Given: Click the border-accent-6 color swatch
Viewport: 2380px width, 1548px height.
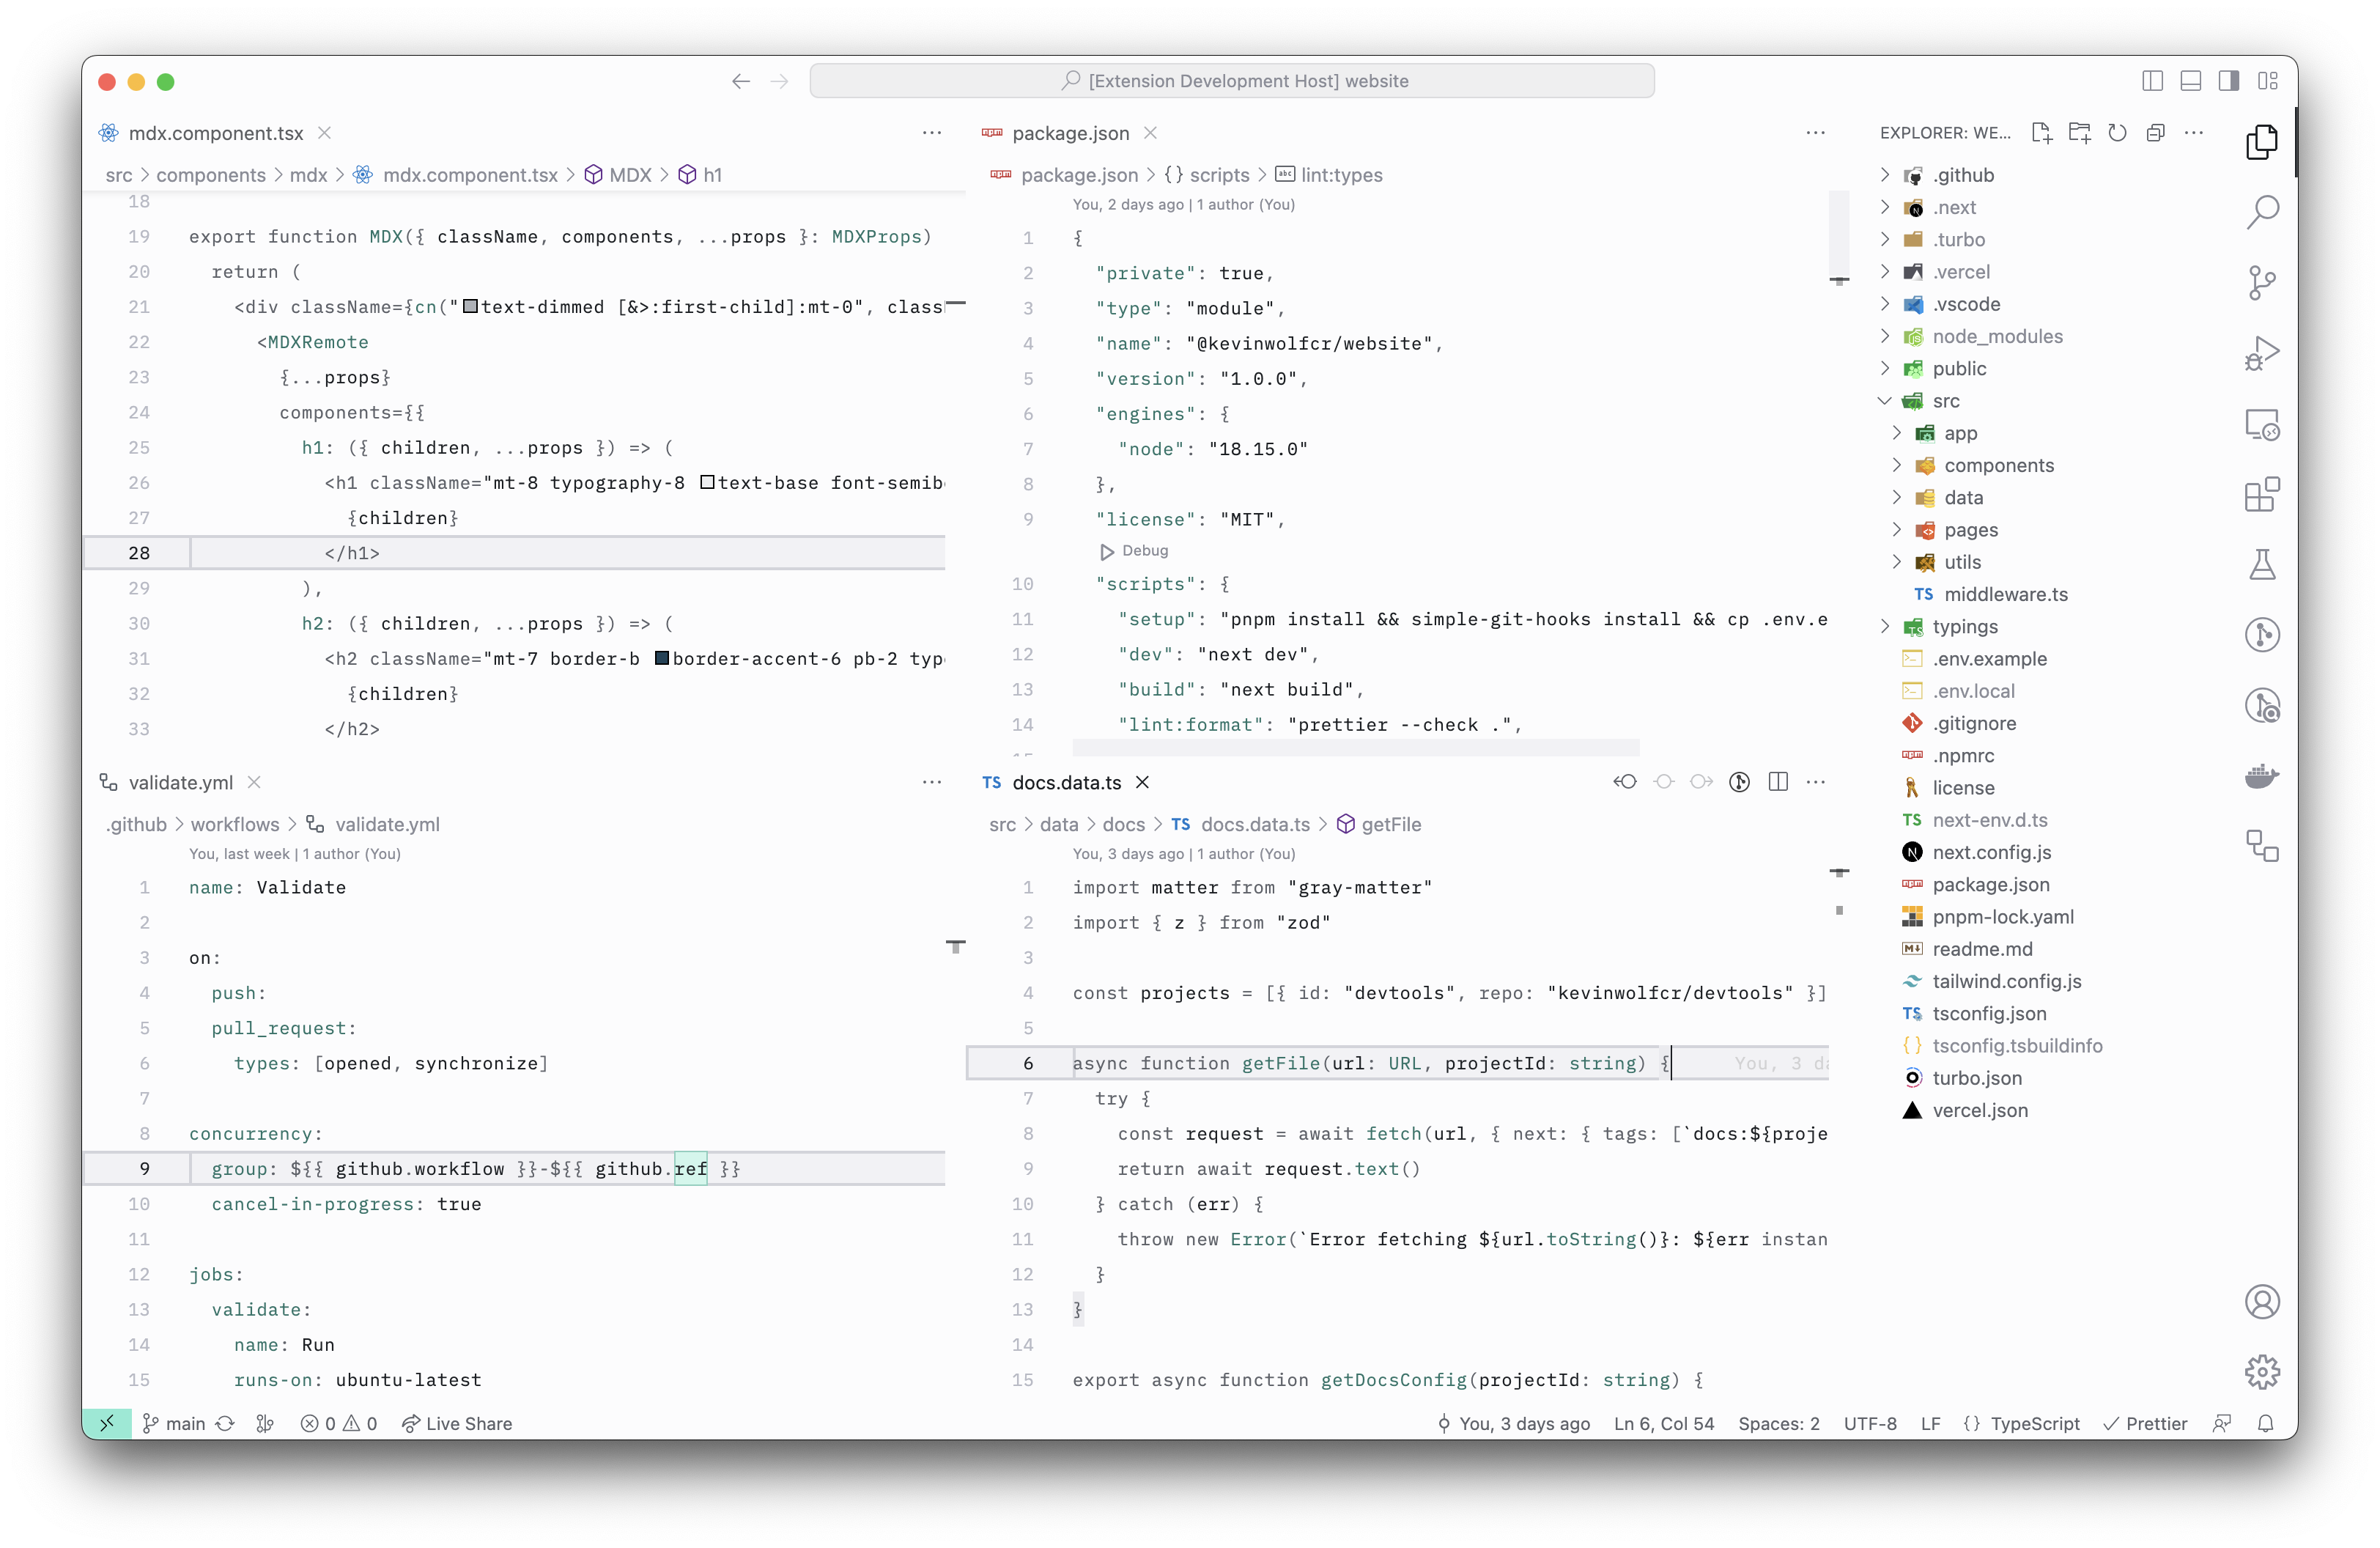Looking at the screenshot, I should [662, 659].
